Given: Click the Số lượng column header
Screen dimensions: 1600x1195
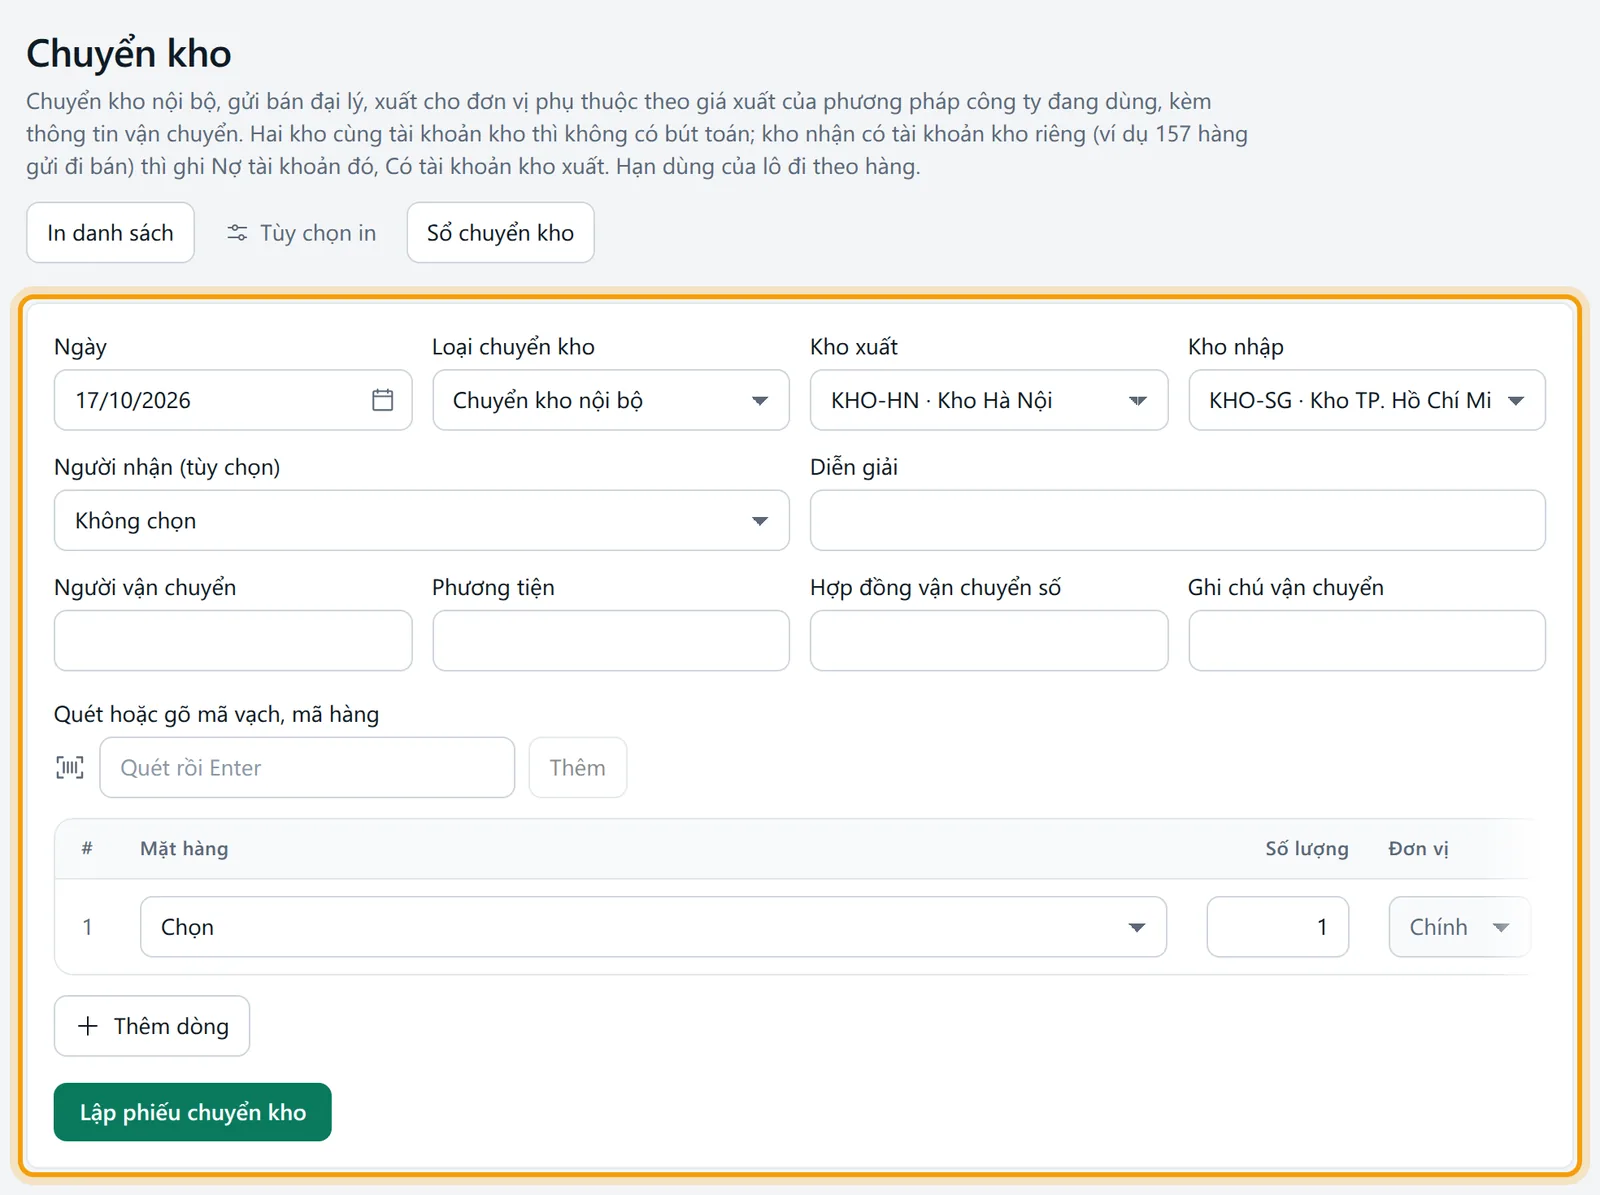Looking at the screenshot, I should [x=1306, y=849].
